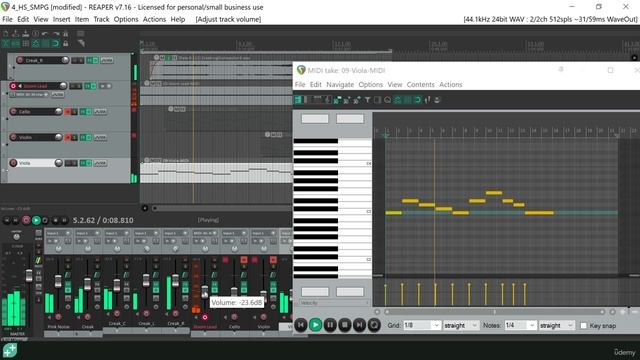Click the topmost yellow note in piano roll
Viewport: 640px width, 360px height.
point(494,193)
